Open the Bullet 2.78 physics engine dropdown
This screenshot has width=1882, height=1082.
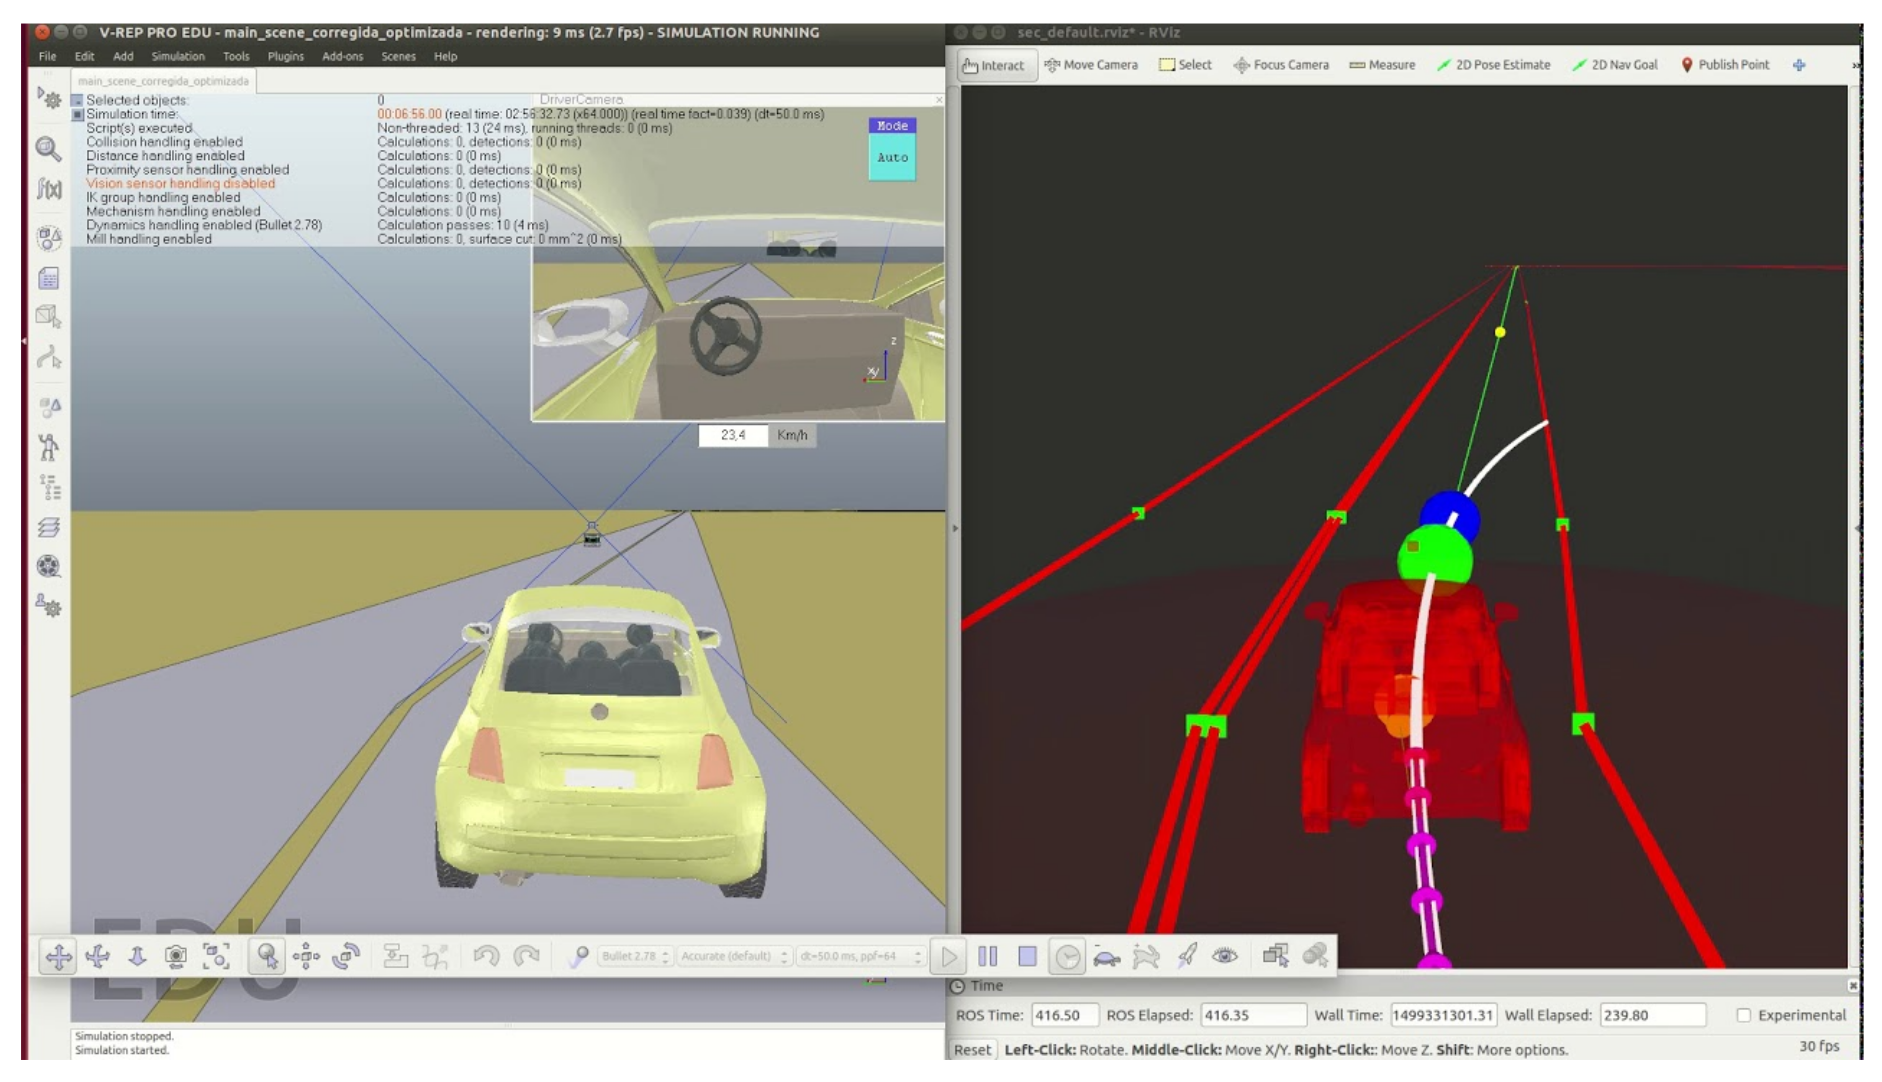tap(634, 956)
